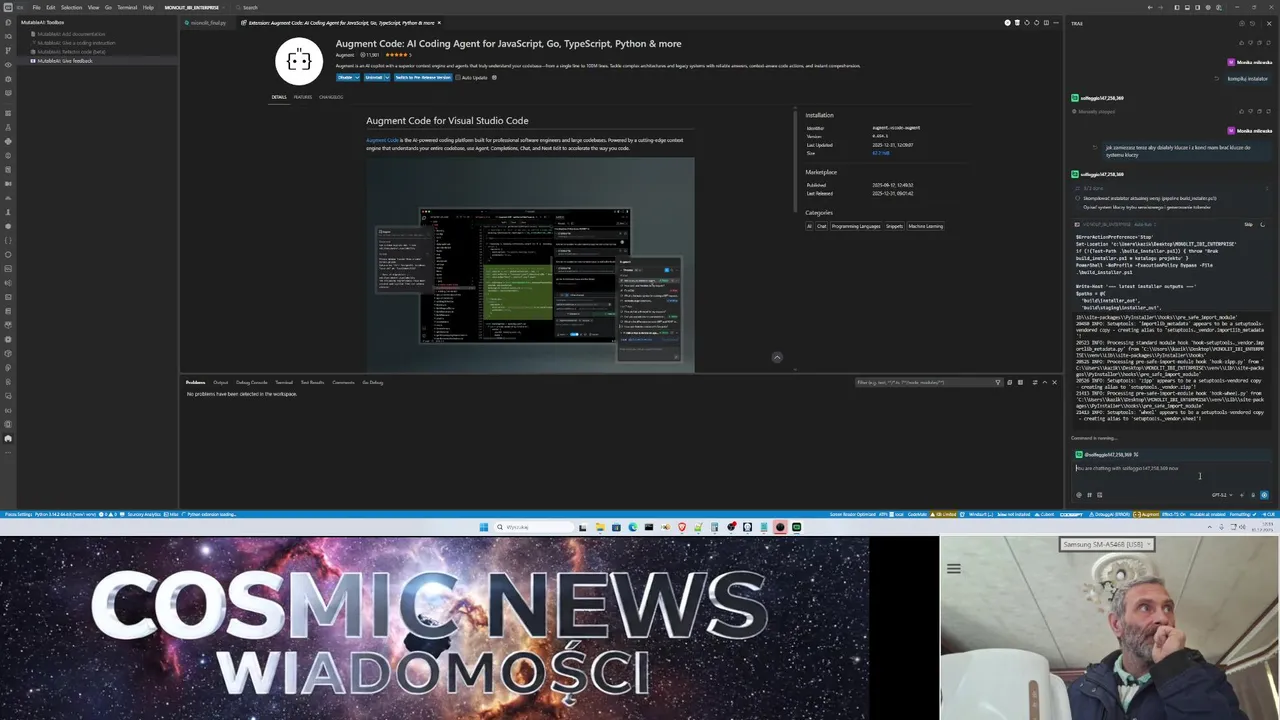Regenerate the Manually stopped response
This screenshot has height=720, width=1280.
(1269, 112)
